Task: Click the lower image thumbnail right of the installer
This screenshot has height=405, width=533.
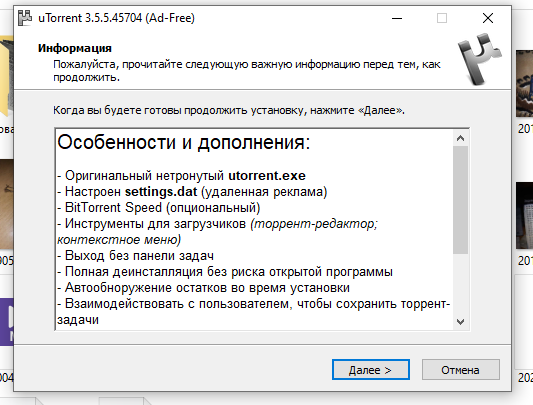Action: (x=525, y=216)
